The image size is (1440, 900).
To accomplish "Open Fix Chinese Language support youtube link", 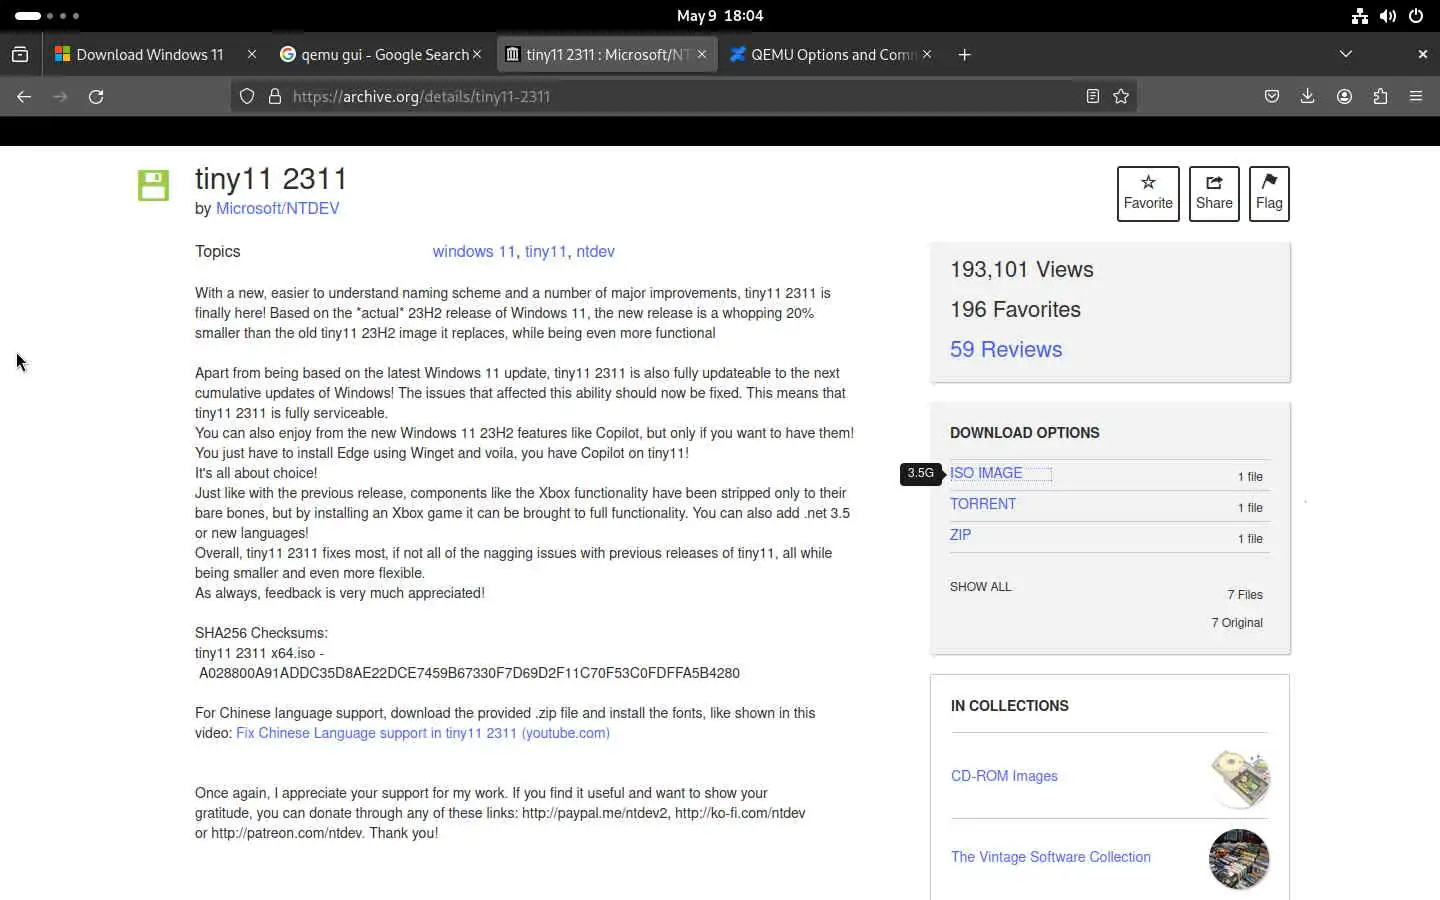I will (x=423, y=733).
